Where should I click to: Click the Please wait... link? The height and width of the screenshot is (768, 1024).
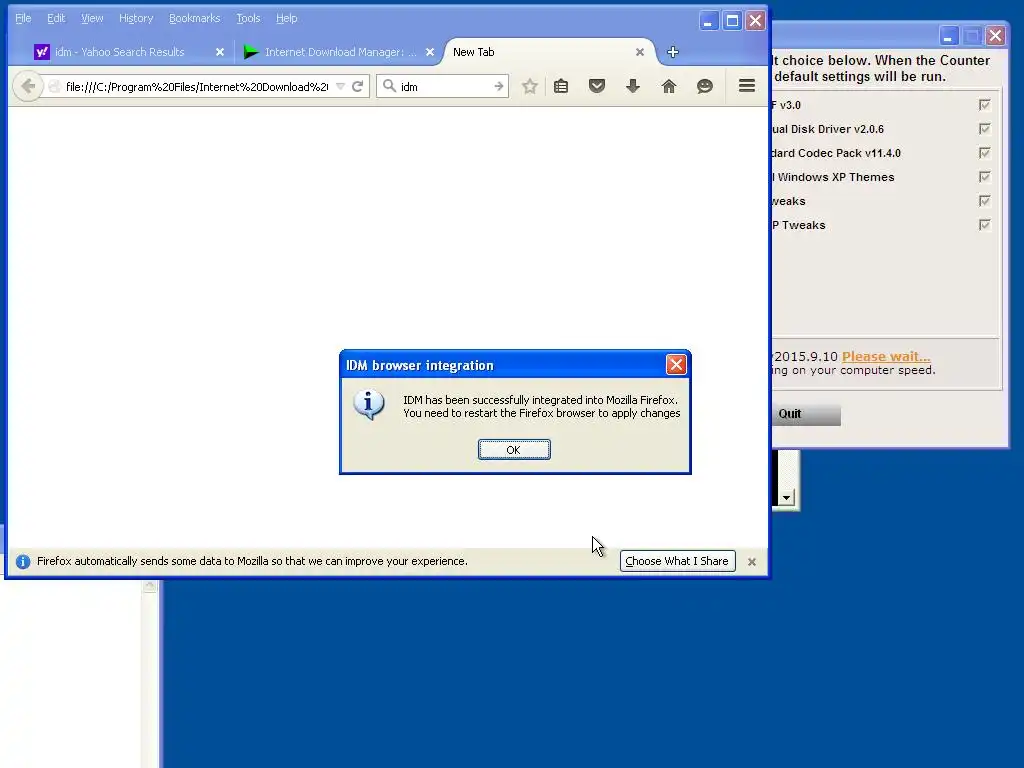886,357
